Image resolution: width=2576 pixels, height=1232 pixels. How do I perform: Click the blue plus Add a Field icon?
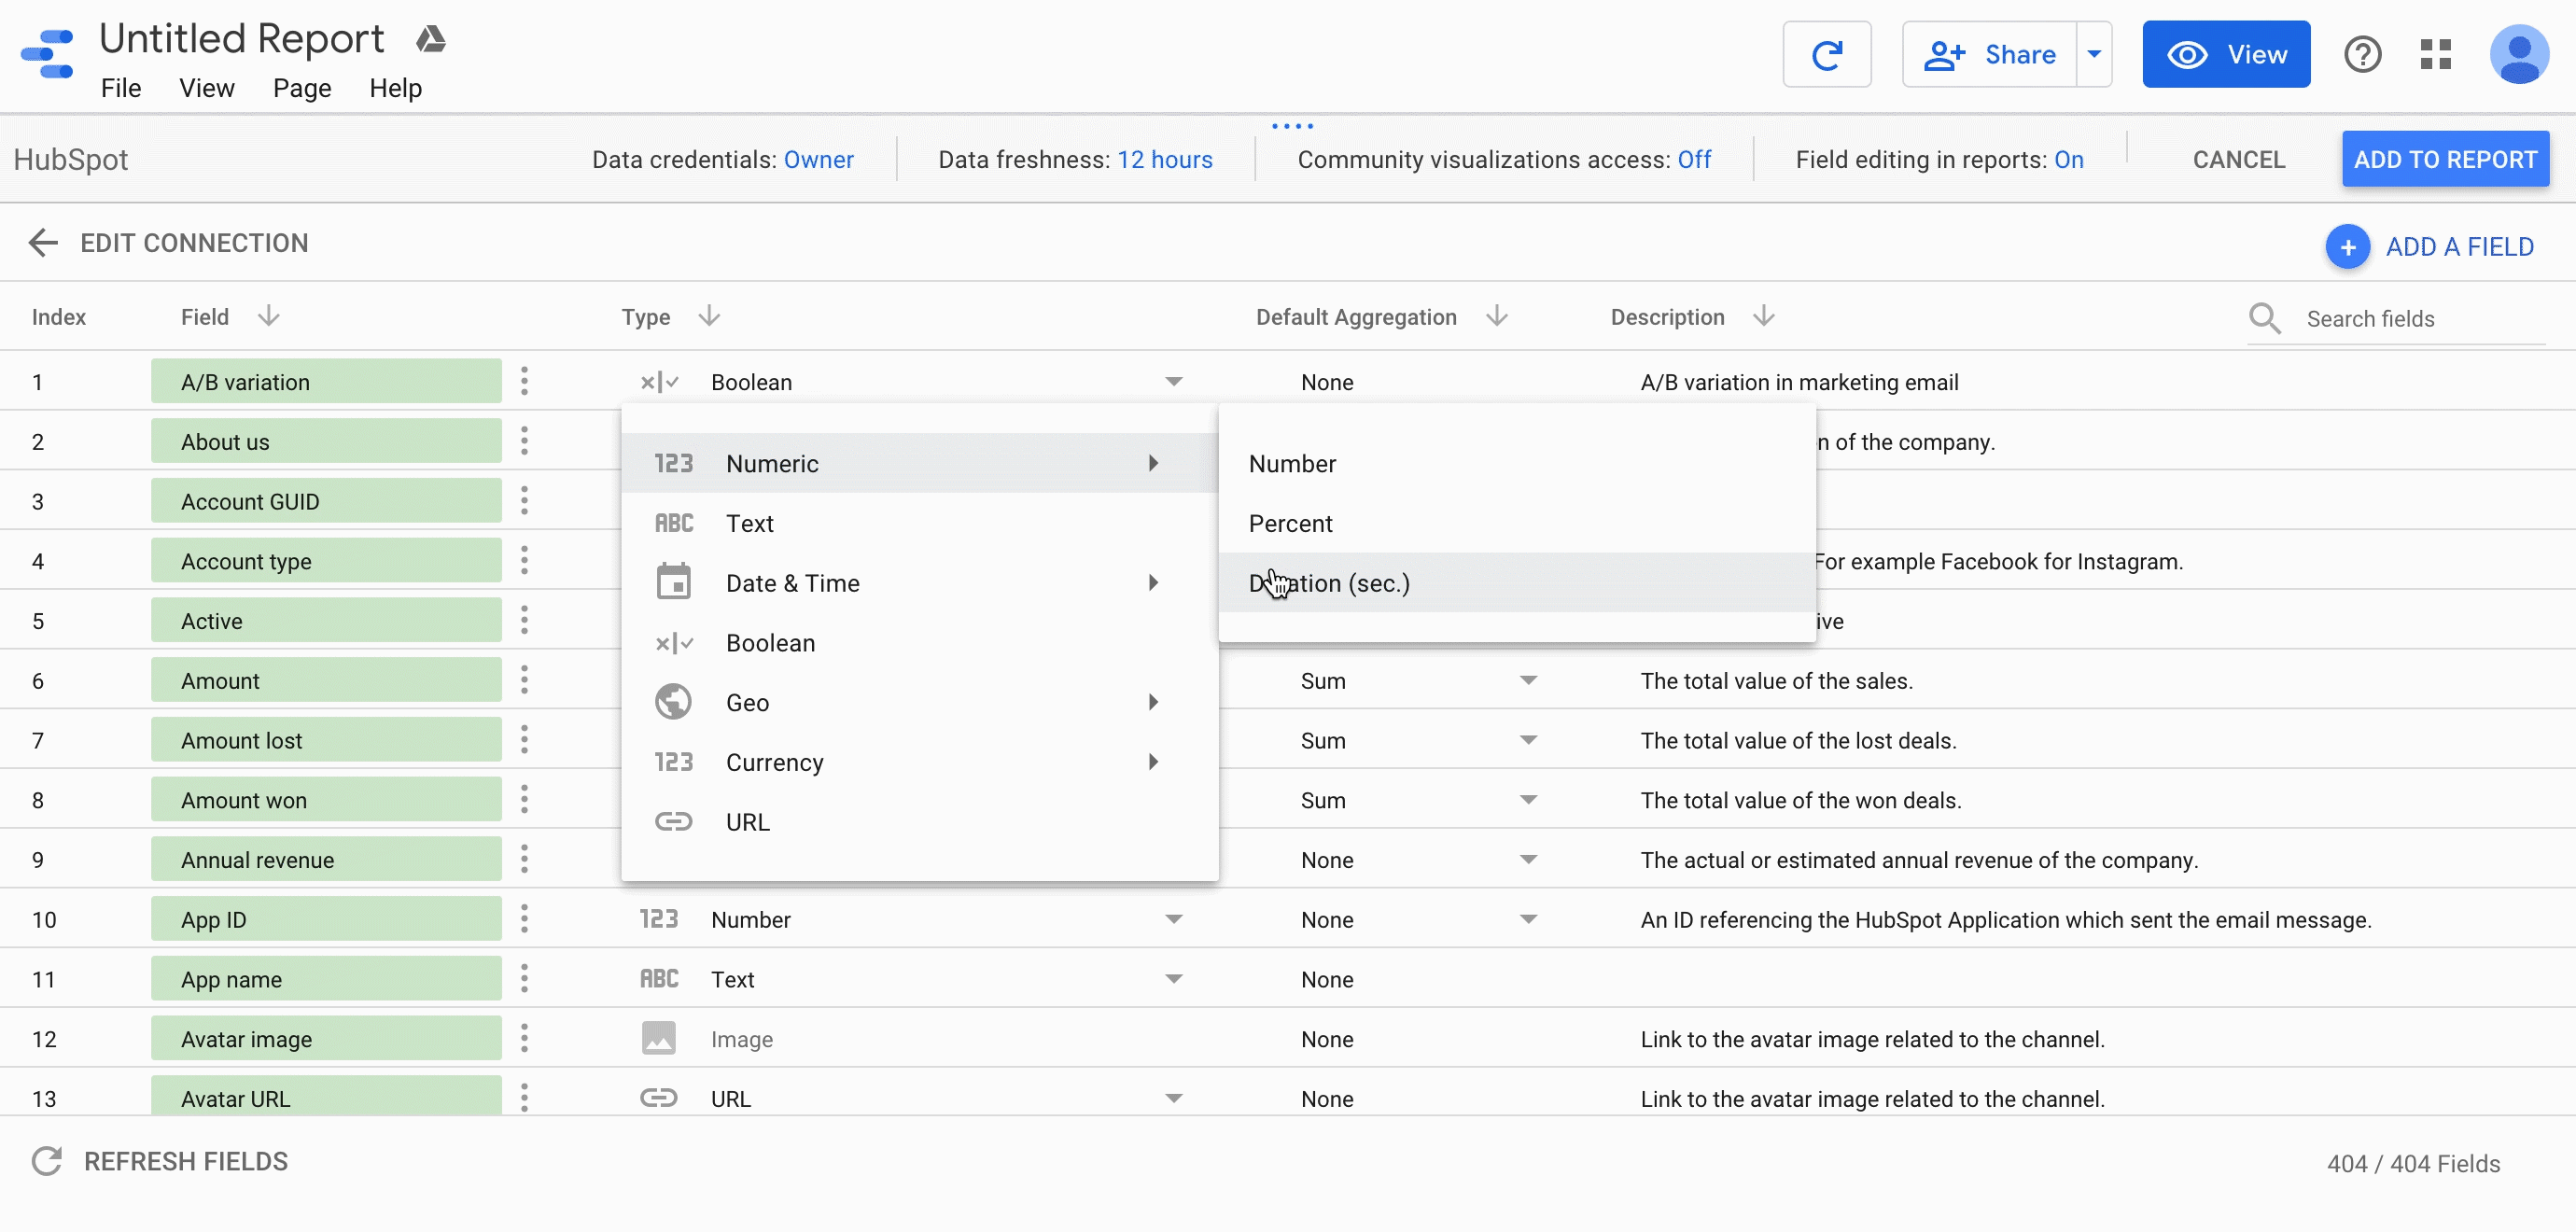click(2347, 247)
